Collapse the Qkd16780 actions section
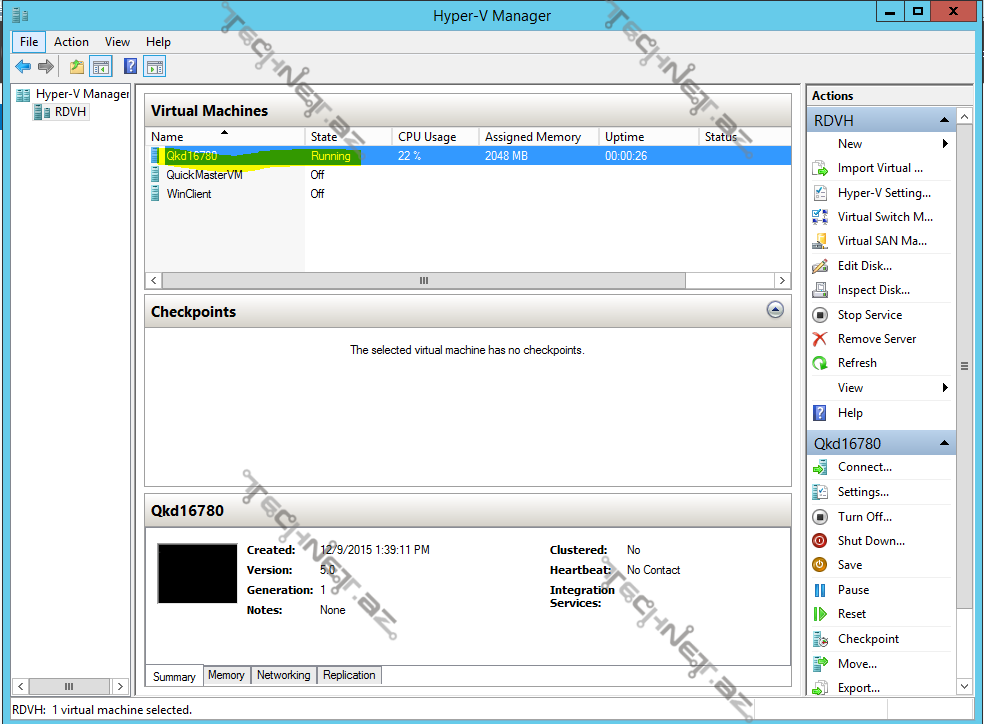Image resolution: width=984 pixels, height=724 pixels. (943, 444)
